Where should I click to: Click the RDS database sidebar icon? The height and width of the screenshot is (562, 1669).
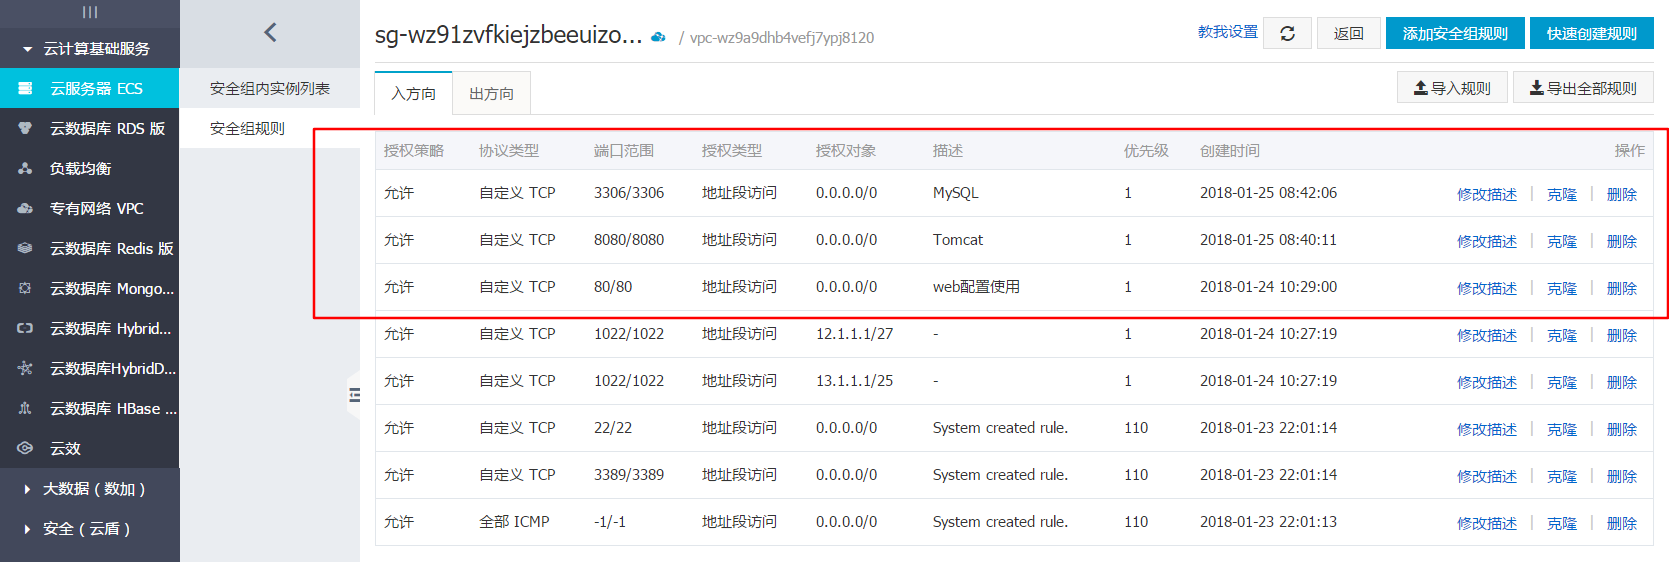point(25,128)
